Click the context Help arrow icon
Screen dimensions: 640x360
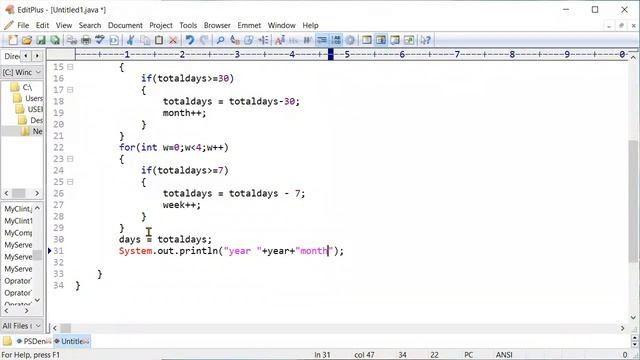tap(425, 40)
